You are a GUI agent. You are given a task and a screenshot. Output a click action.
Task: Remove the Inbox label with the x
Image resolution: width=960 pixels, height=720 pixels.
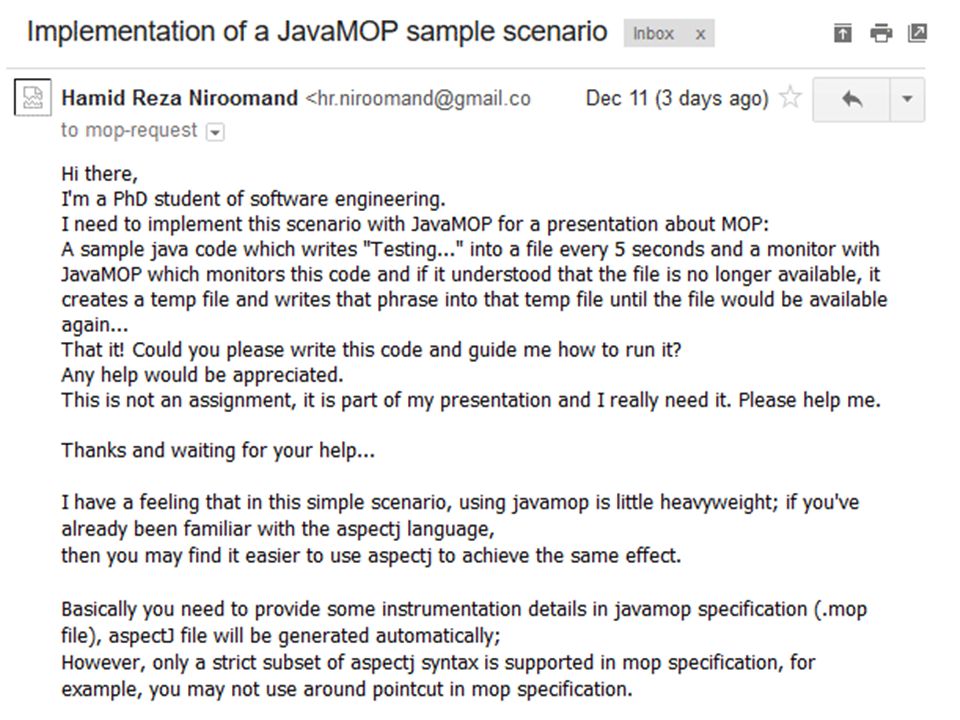700,34
